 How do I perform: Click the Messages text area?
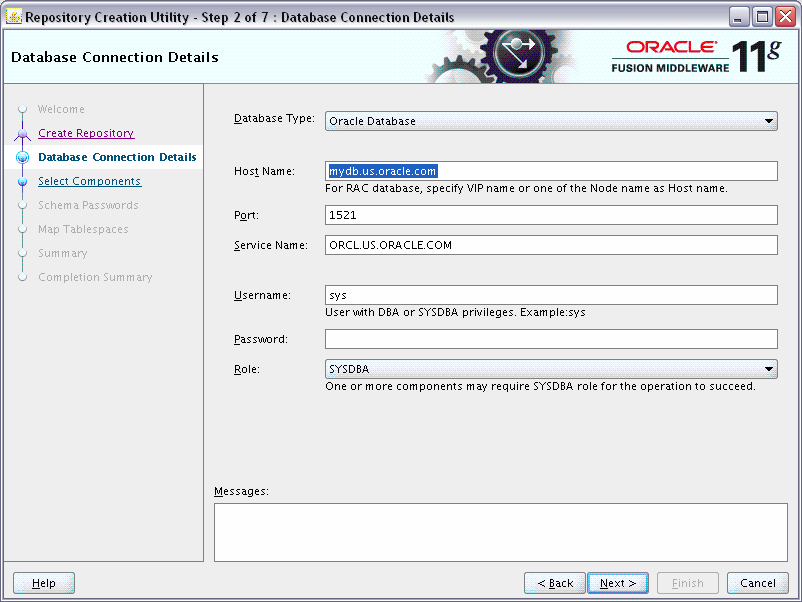[500, 532]
